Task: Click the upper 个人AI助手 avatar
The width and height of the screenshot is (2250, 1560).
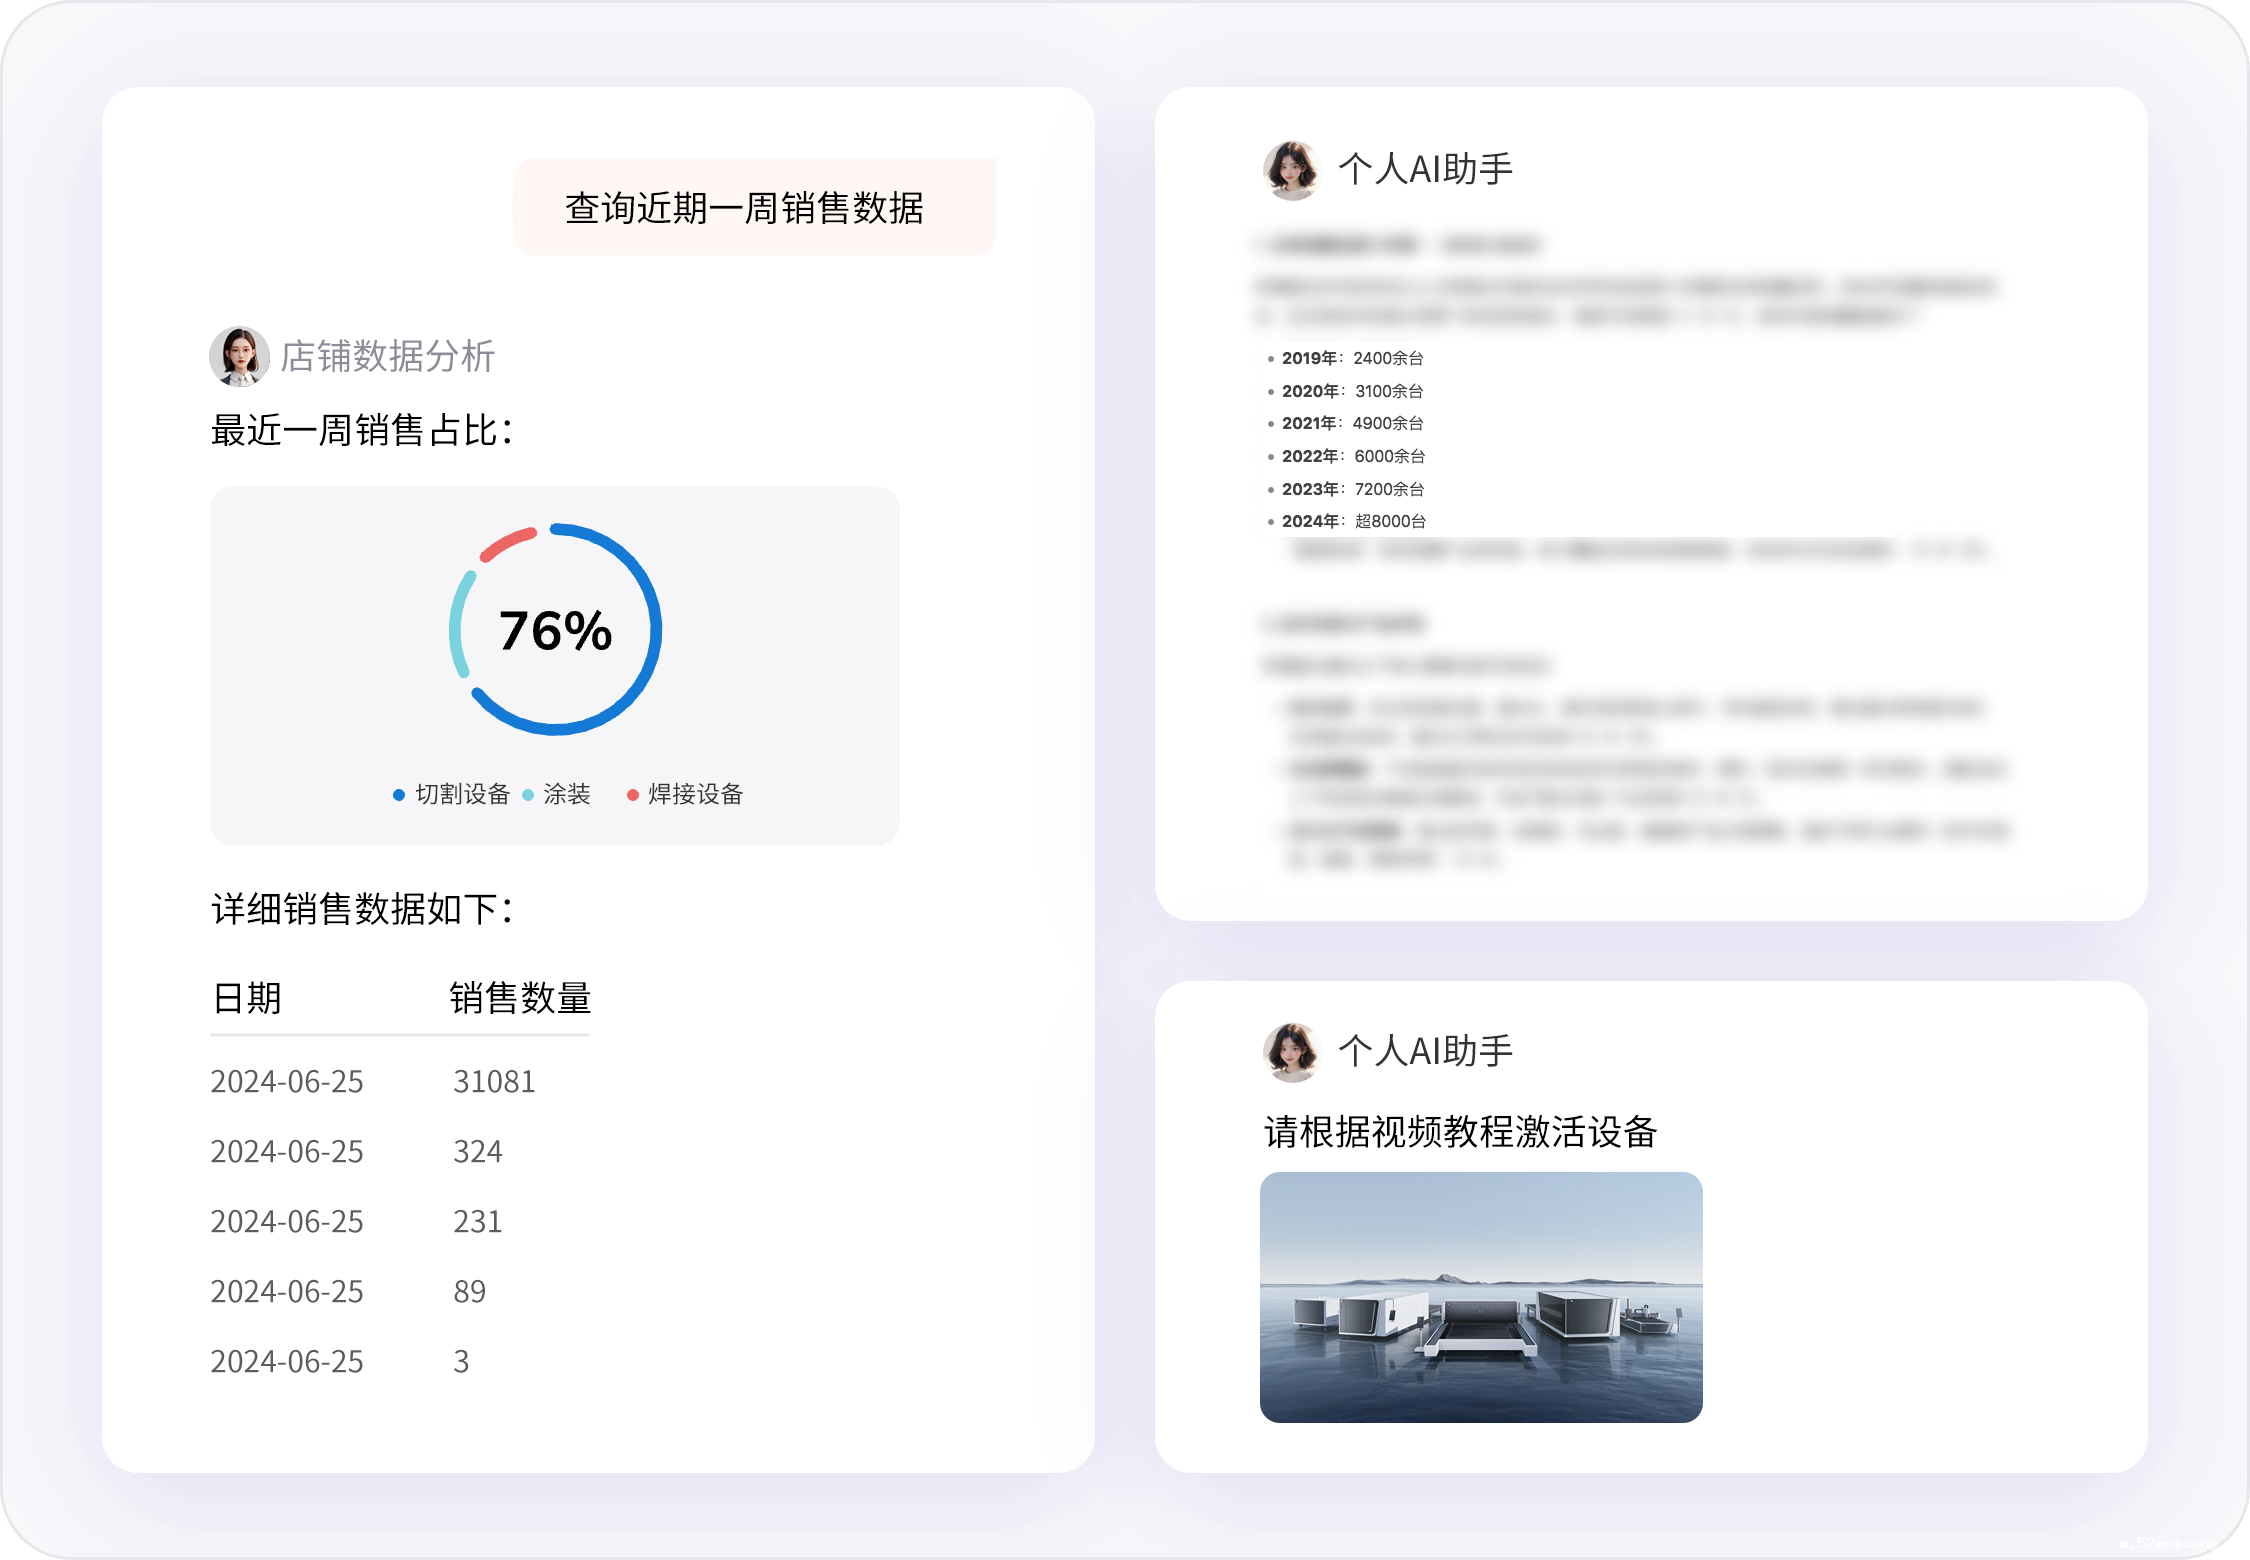Action: pos(1291,169)
